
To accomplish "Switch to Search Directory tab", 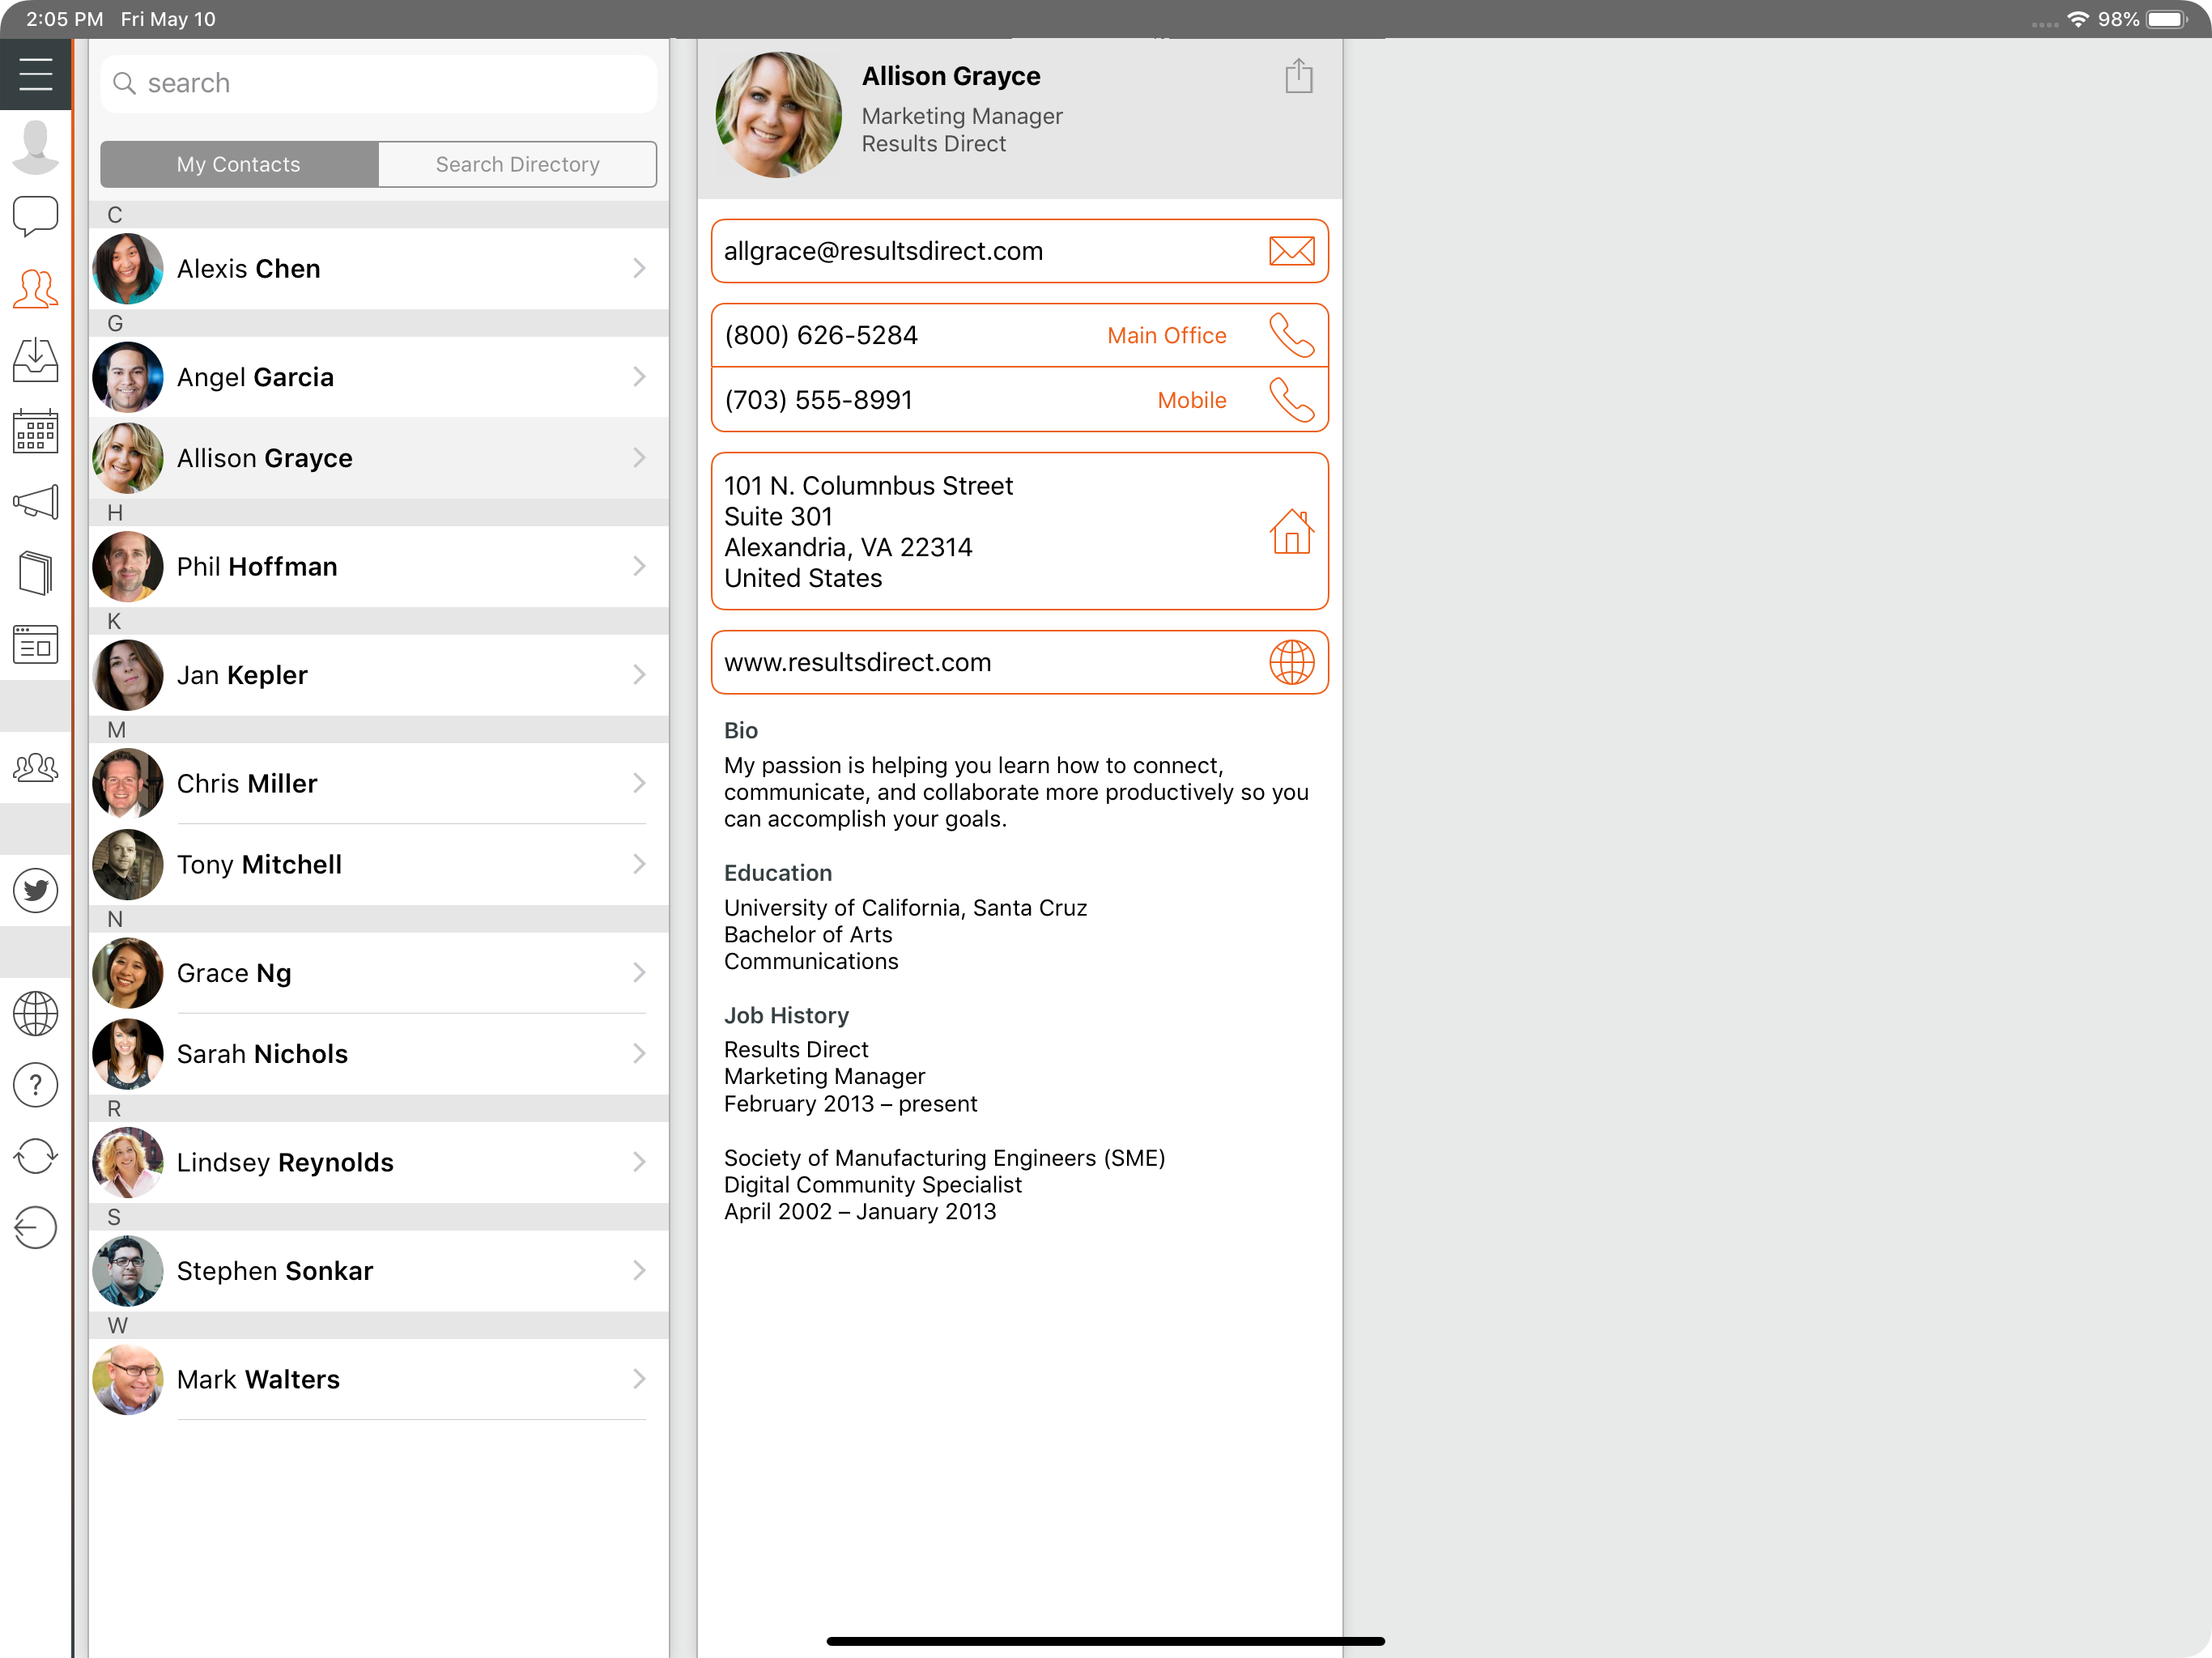I will coord(517,164).
